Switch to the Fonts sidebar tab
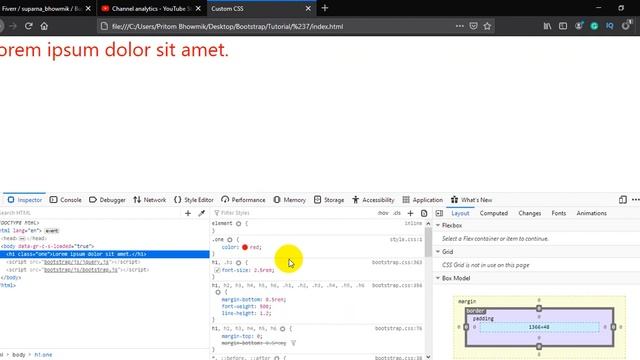The image size is (640, 360). click(558, 213)
